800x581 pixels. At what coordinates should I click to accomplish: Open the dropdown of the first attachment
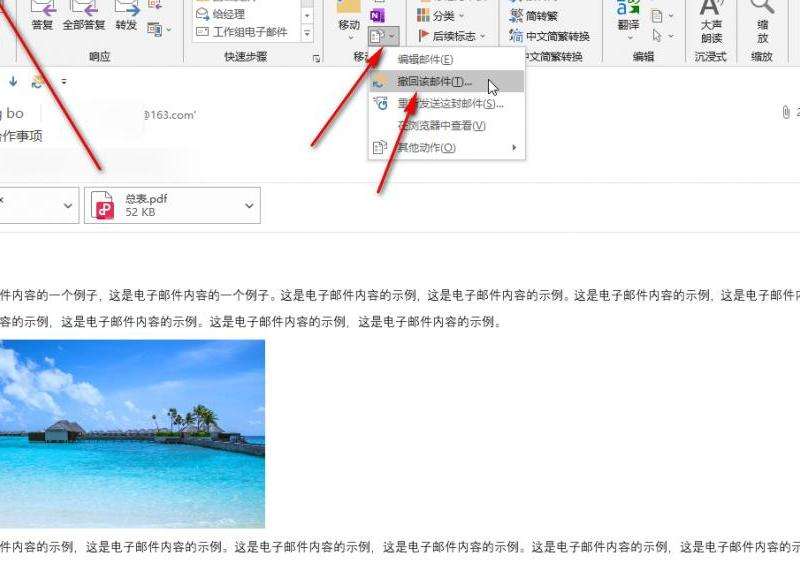[67, 206]
